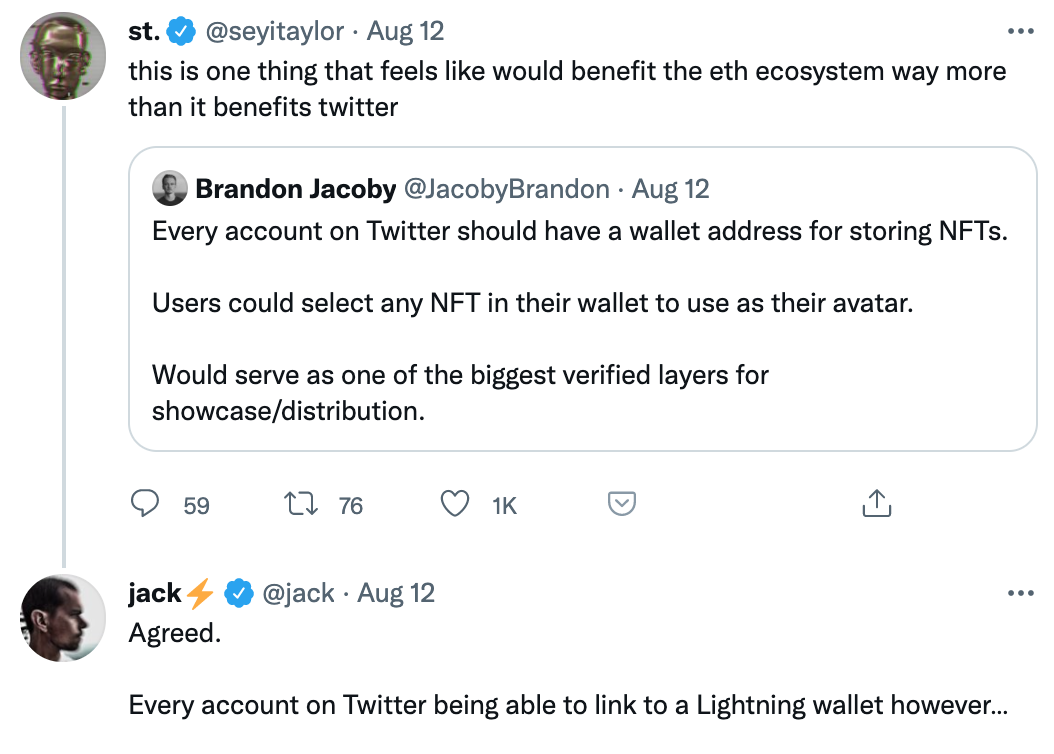Open more options for jack's reply
Viewport: 1054px width, 754px height.
[1020, 593]
